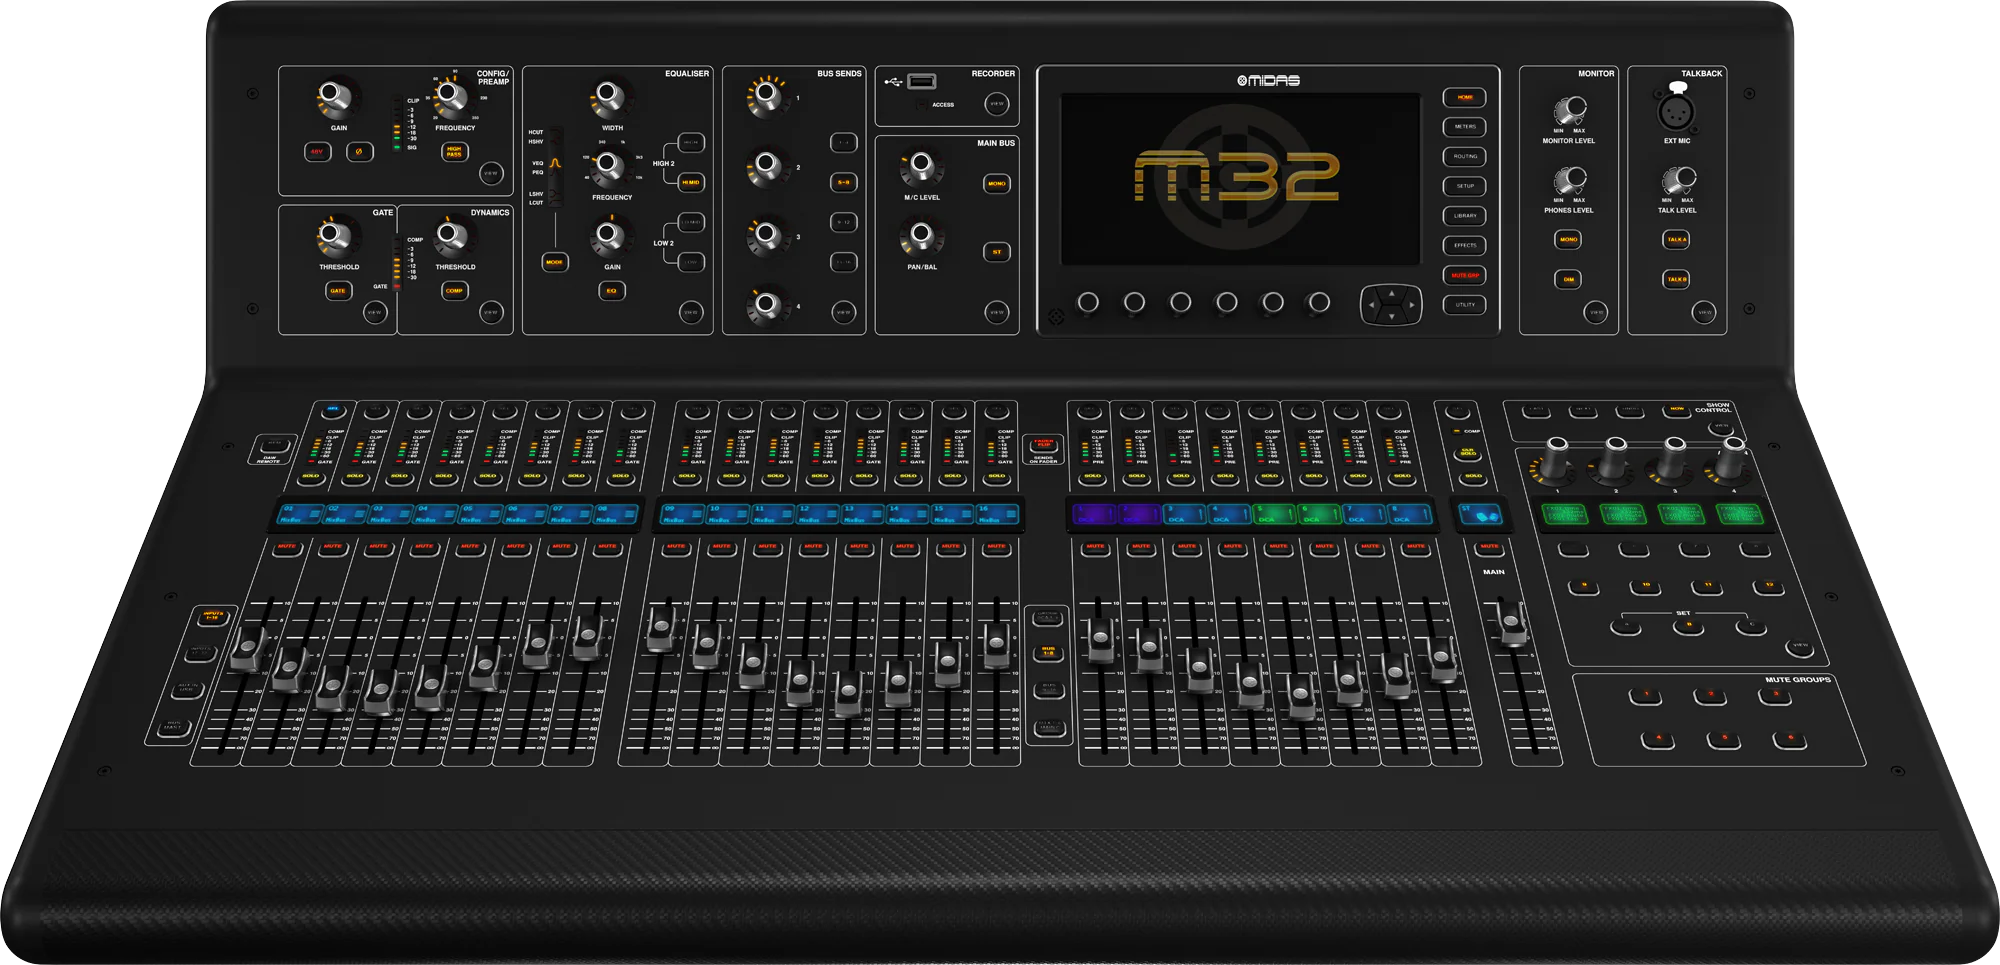Toggle the GATE button on
The height and width of the screenshot is (965, 2000).
click(x=338, y=291)
